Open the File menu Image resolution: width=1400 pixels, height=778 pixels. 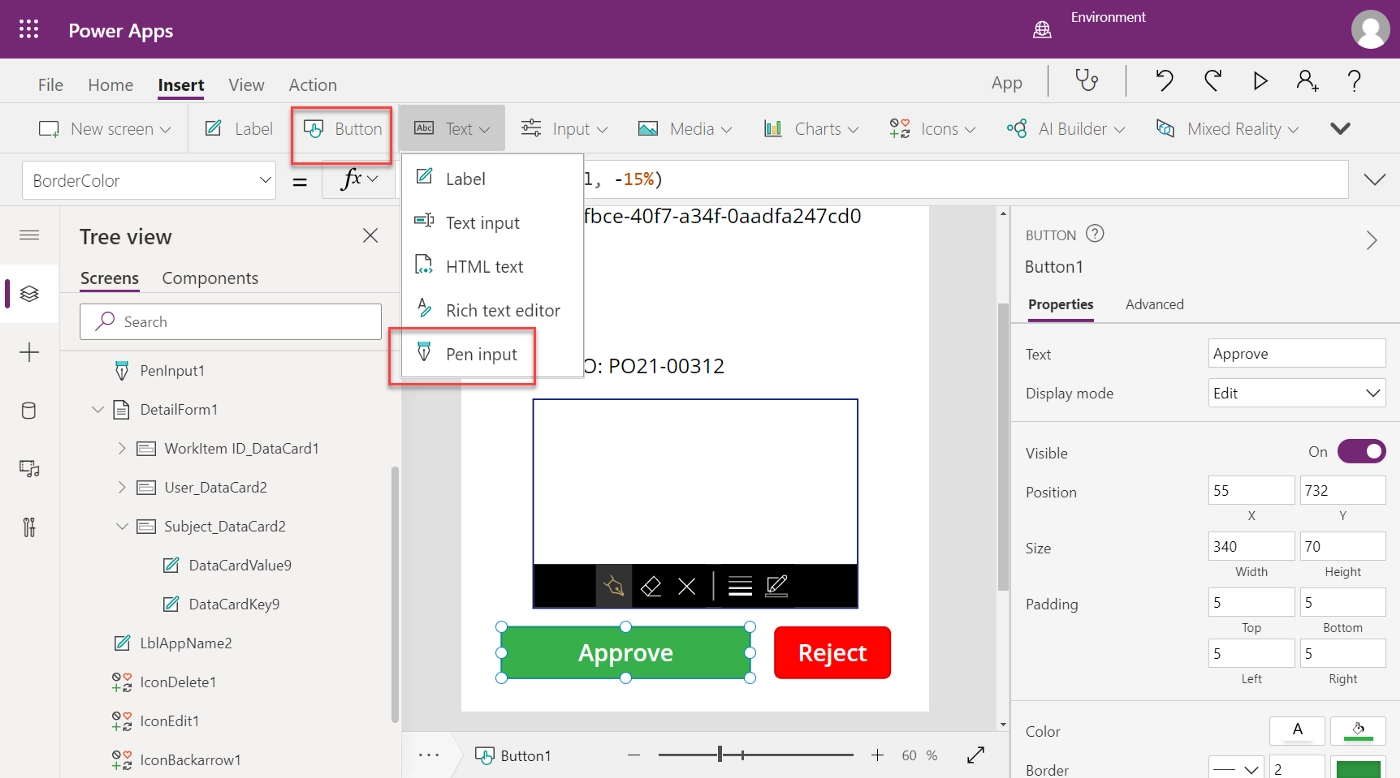(50, 85)
